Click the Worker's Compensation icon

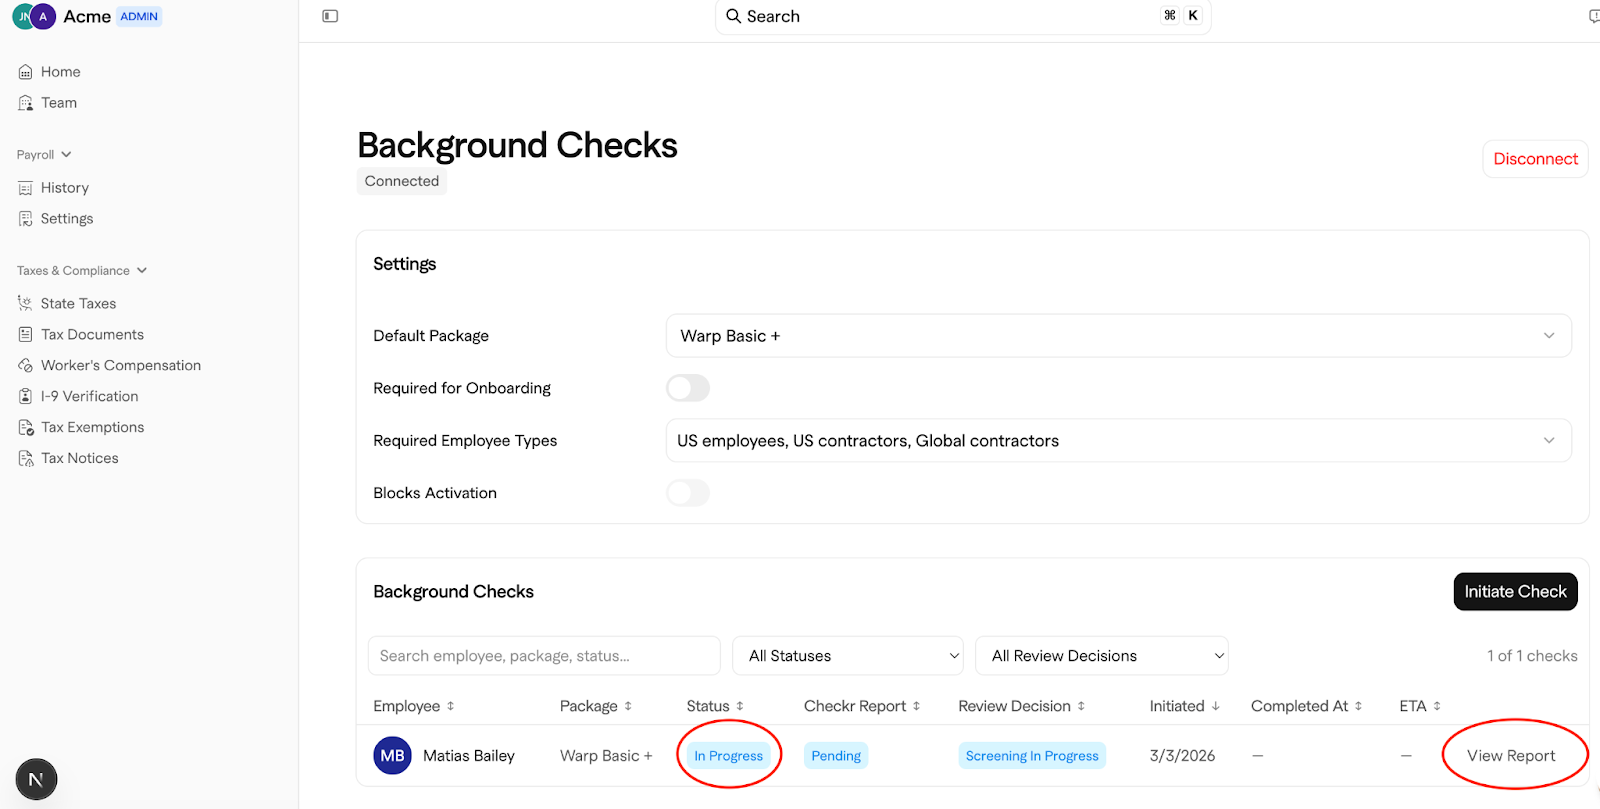(25, 366)
